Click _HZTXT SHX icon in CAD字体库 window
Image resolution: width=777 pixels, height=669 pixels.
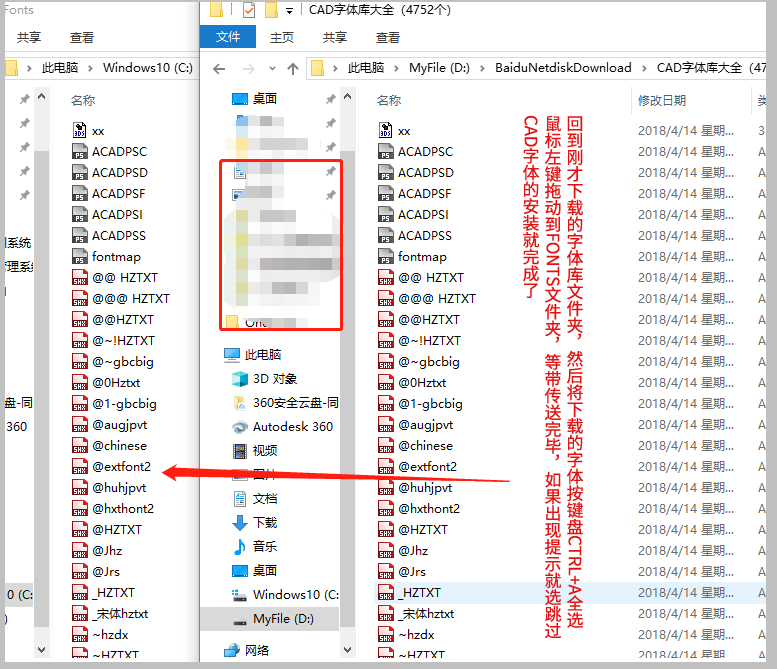[x=386, y=592]
